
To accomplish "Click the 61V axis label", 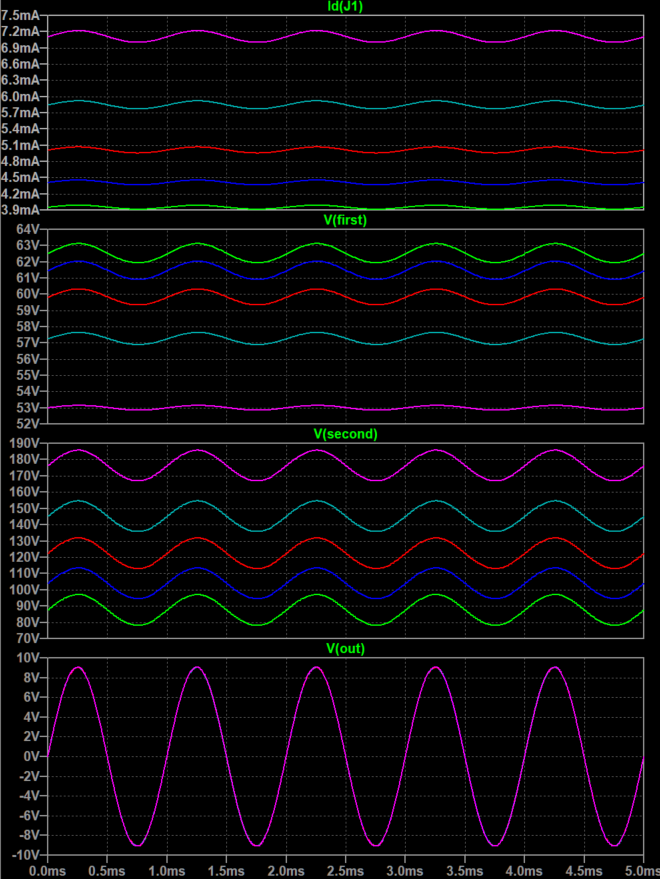I will 28,278.
